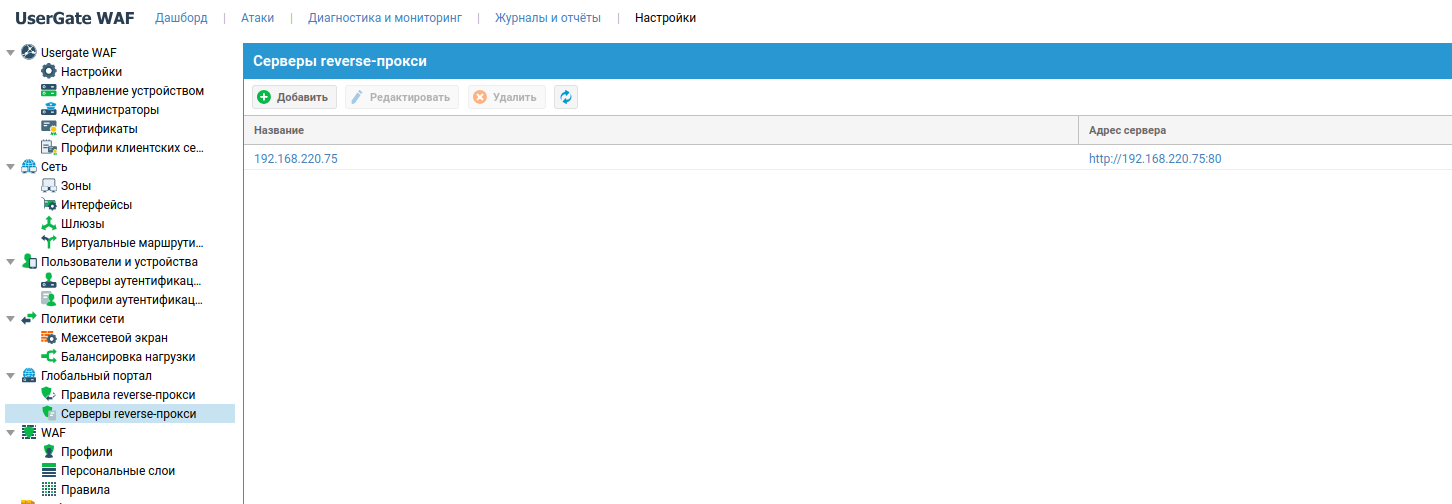1452x504 pixels.
Task: Click the Сертификаты icon
Action: [48, 129]
